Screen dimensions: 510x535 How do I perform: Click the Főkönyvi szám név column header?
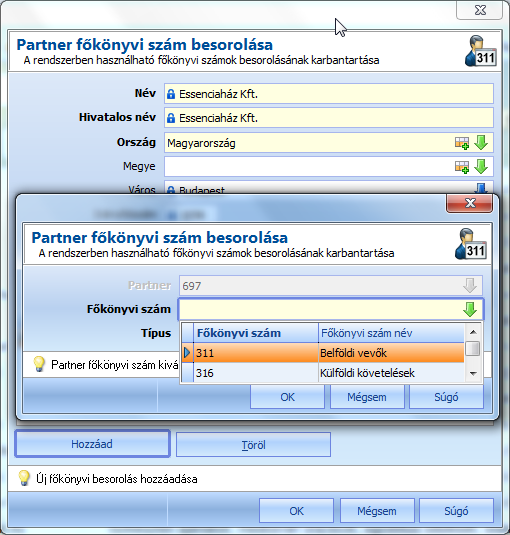coord(391,333)
